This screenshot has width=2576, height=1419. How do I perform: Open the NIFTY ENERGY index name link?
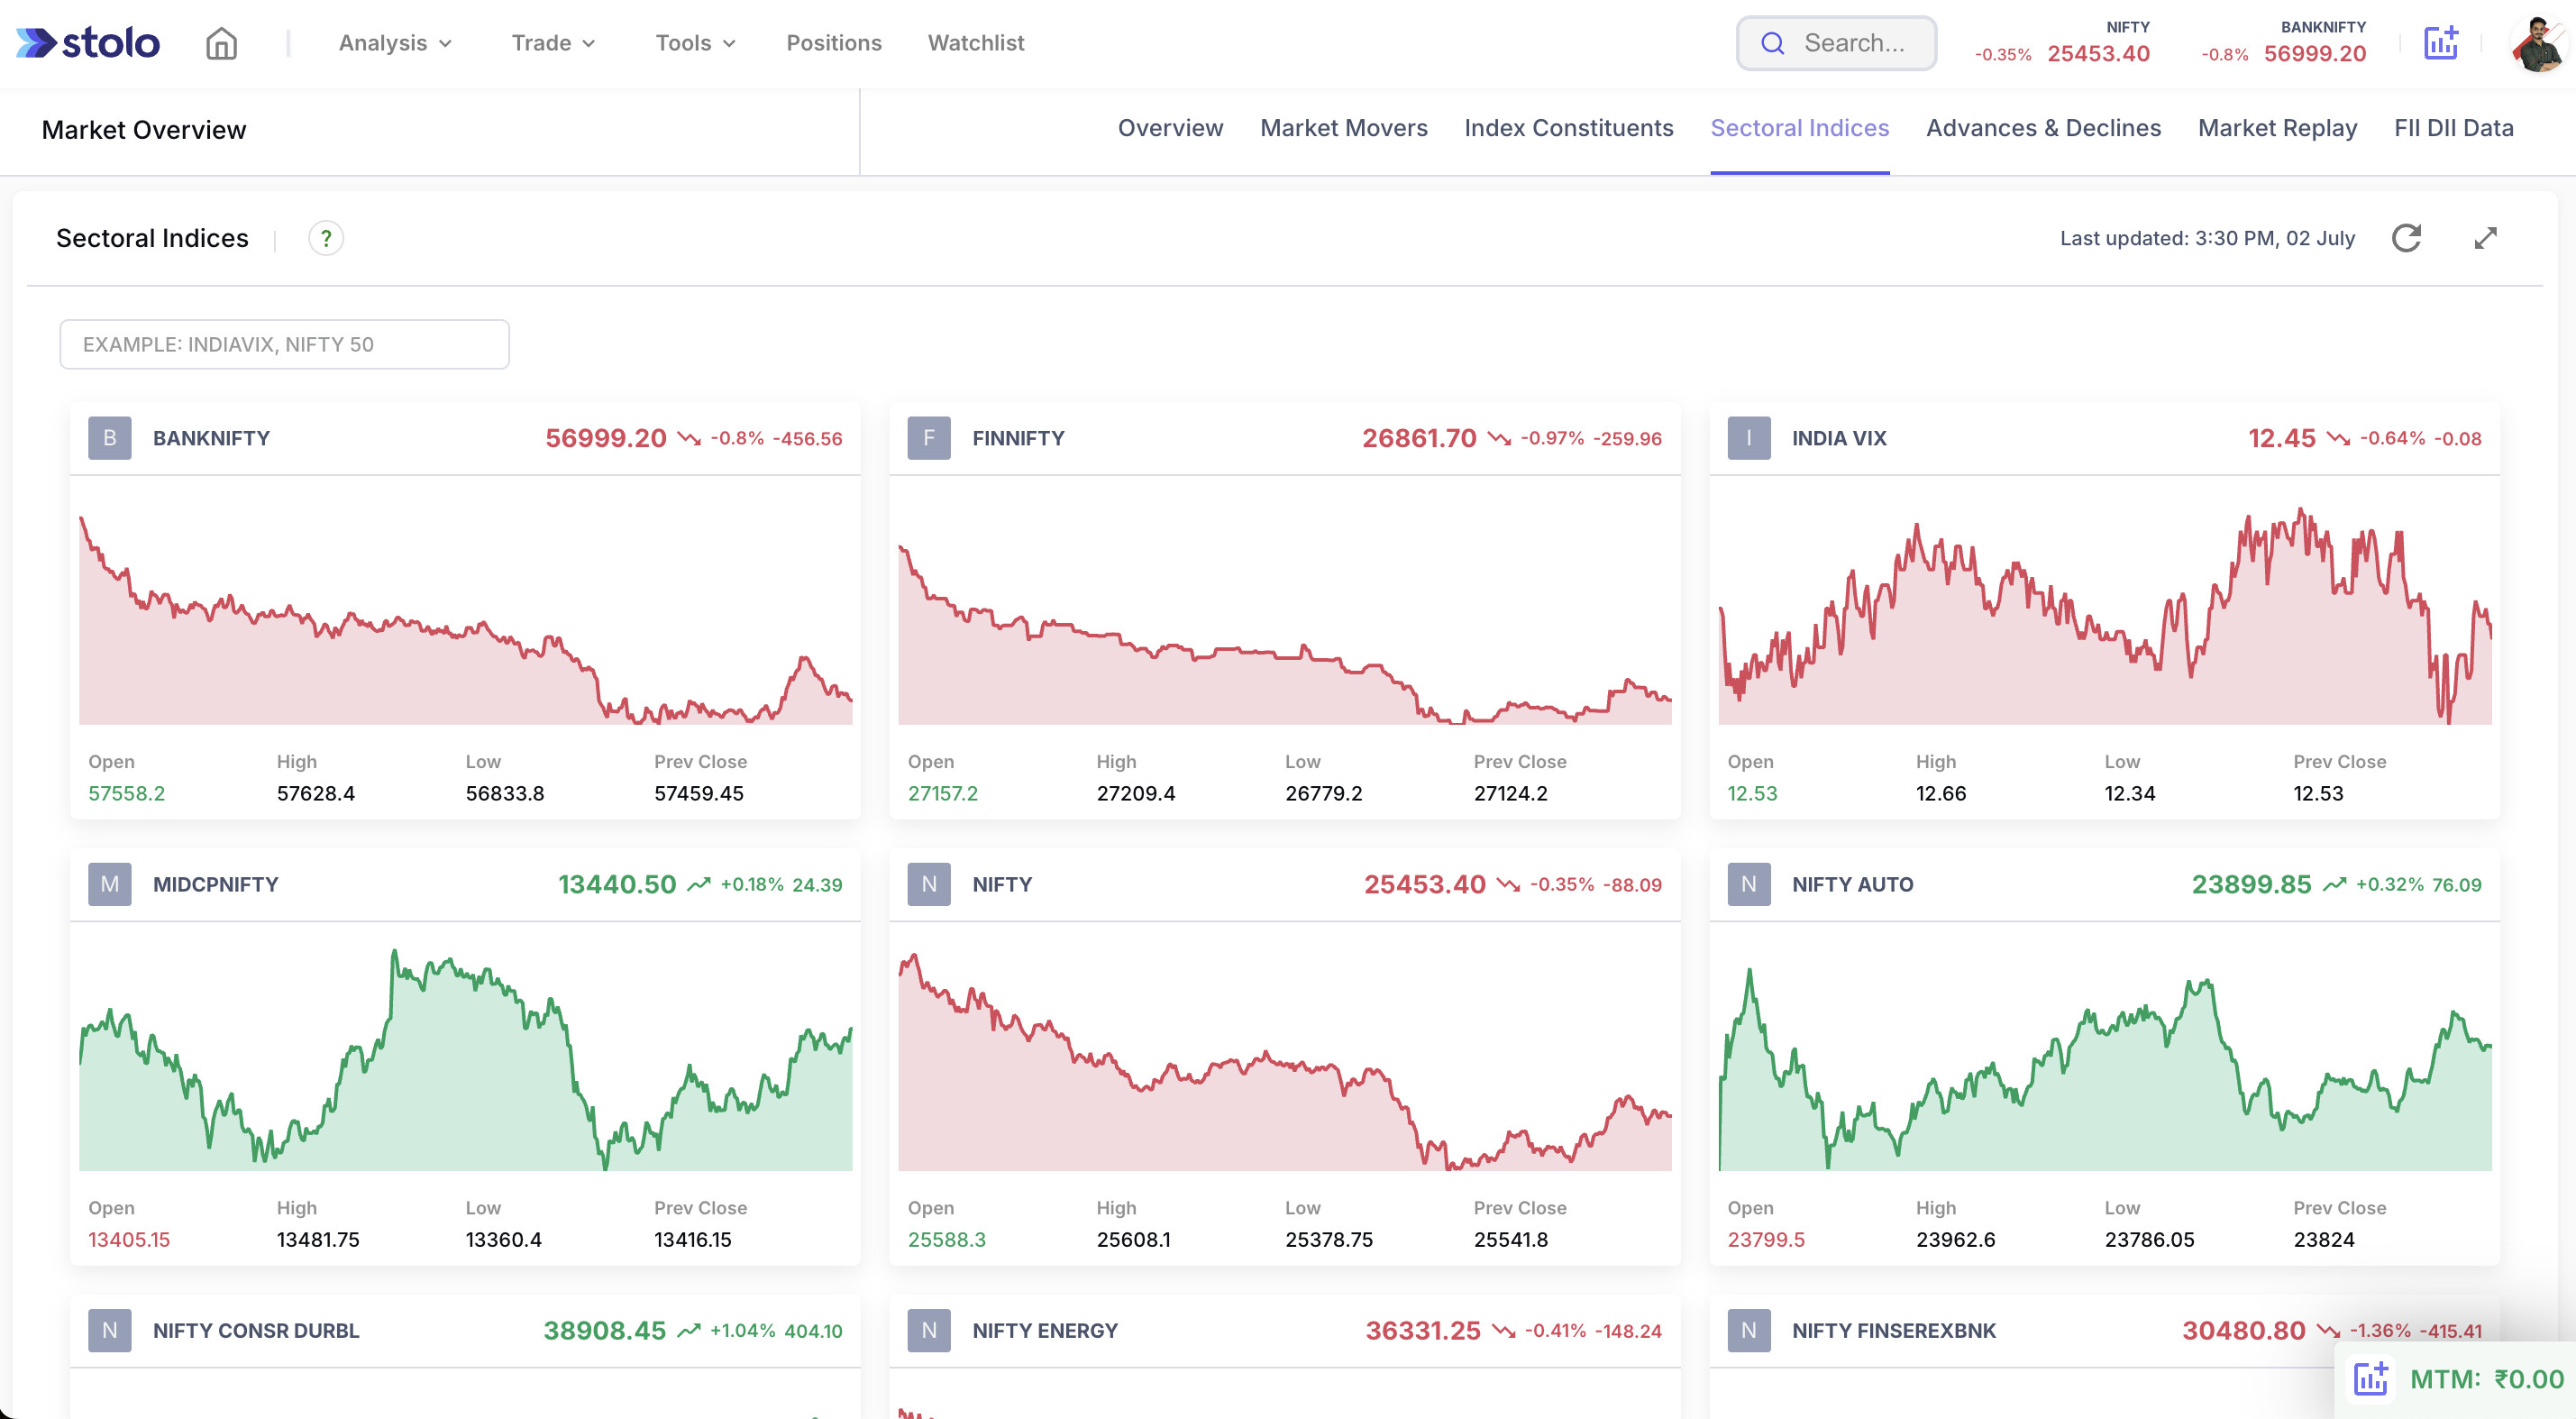[x=1045, y=1330]
